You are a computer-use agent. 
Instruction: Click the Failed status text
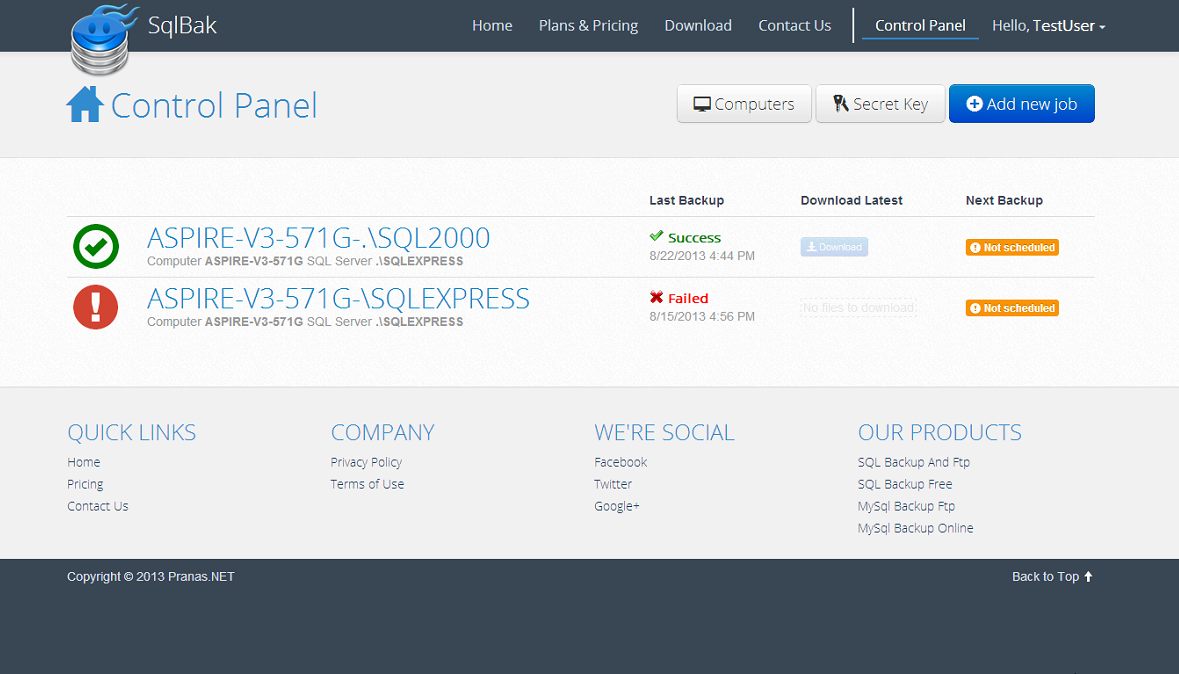tap(688, 299)
